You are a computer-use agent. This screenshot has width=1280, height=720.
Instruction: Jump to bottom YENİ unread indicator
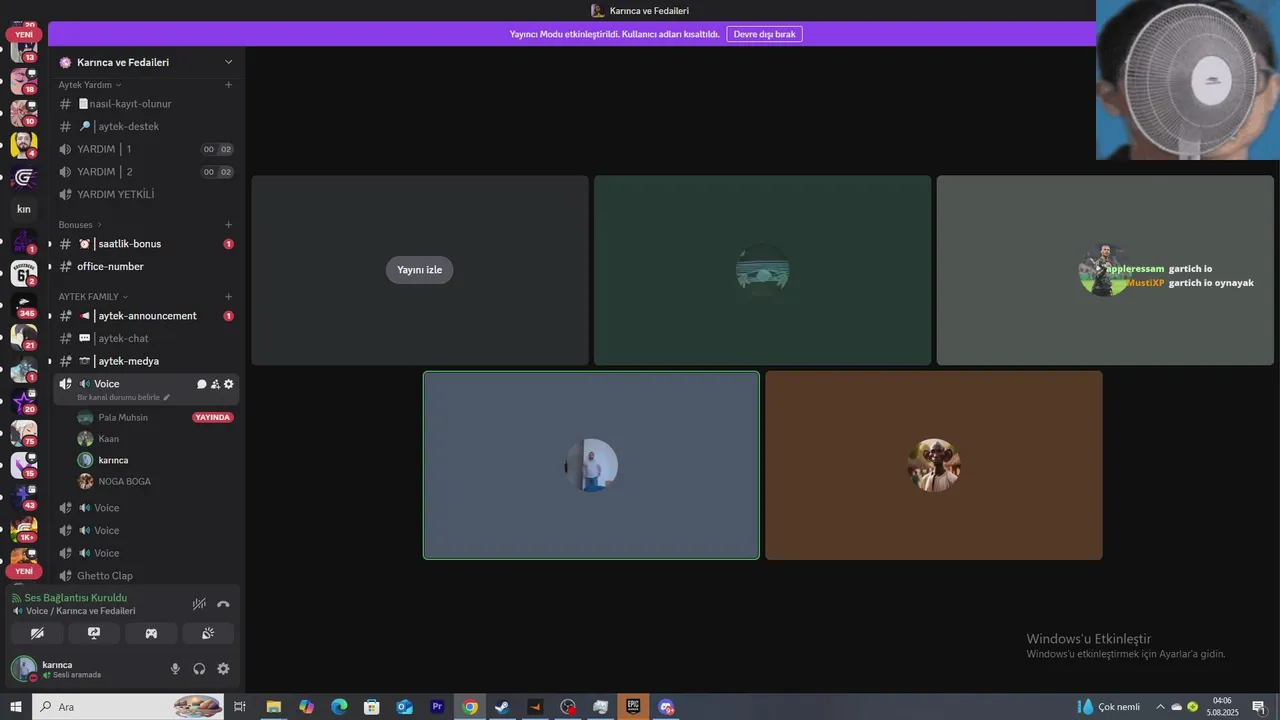[x=24, y=571]
